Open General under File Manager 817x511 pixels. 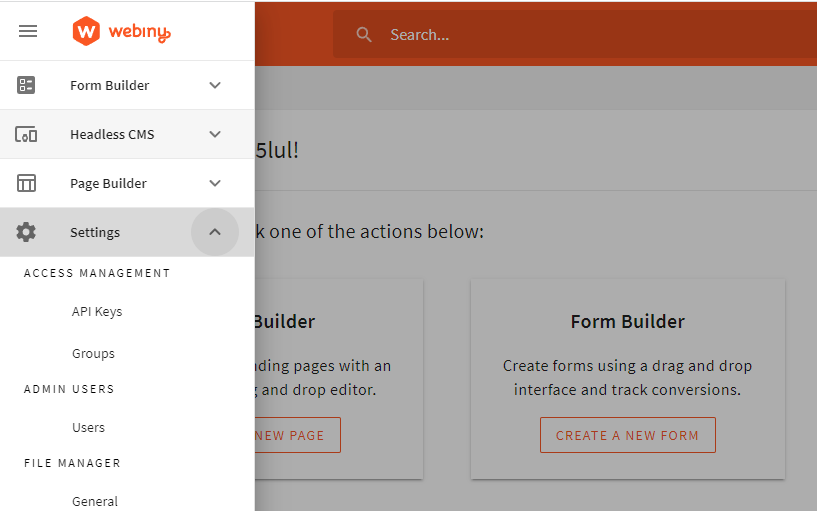point(95,501)
